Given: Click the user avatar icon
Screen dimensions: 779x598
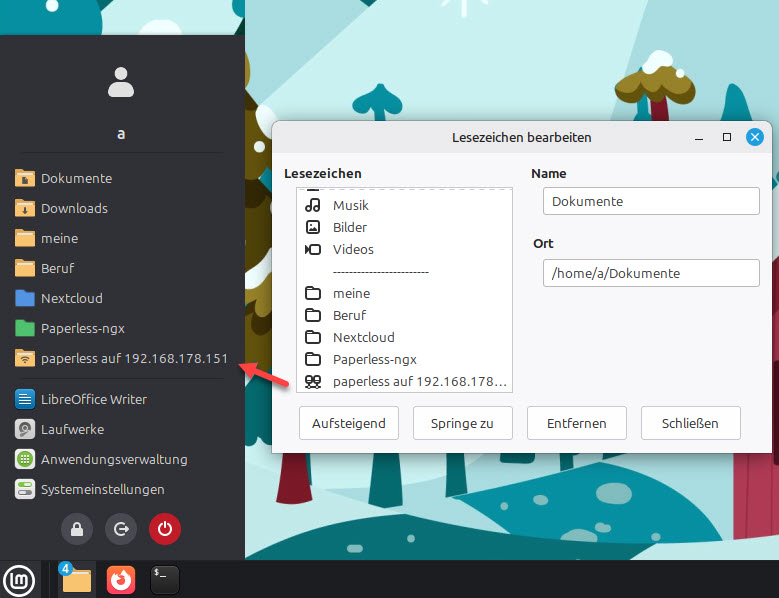Looking at the screenshot, I should [121, 82].
